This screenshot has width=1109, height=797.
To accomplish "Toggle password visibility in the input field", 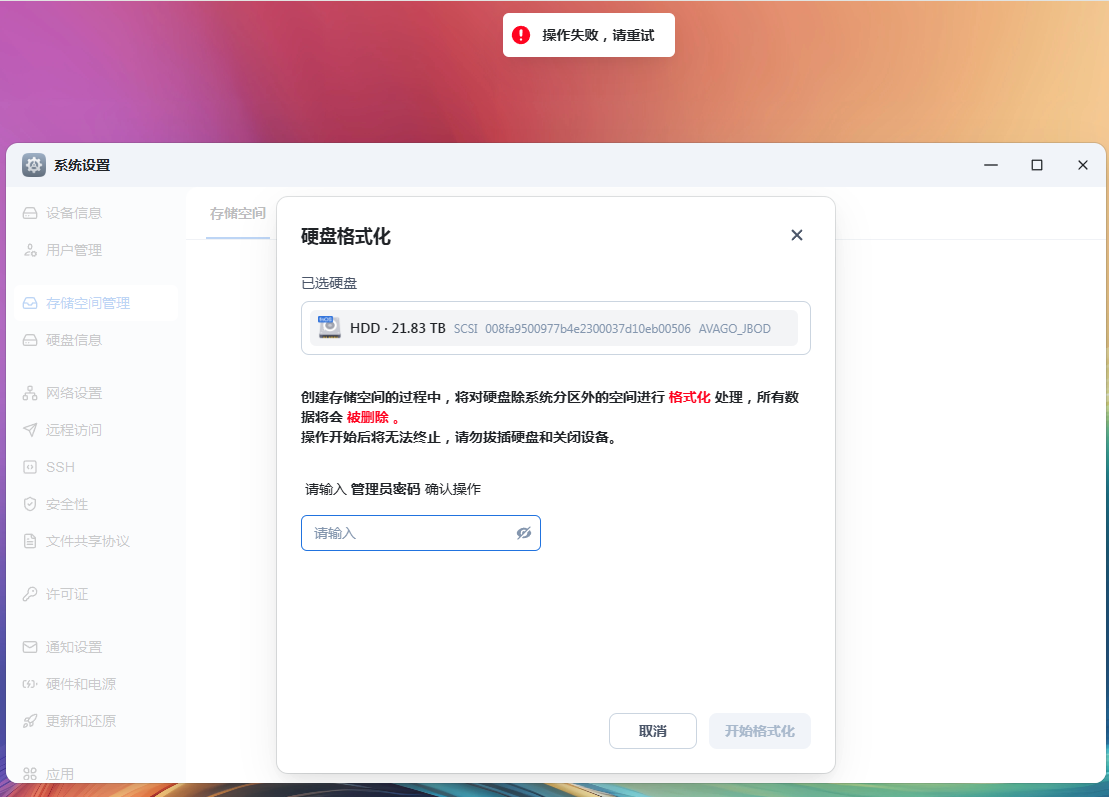I will (523, 533).
